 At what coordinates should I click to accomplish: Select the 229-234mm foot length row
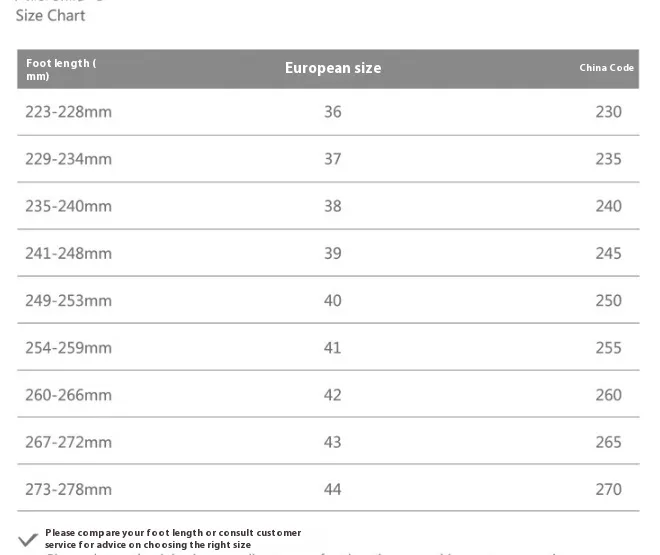pos(328,159)
